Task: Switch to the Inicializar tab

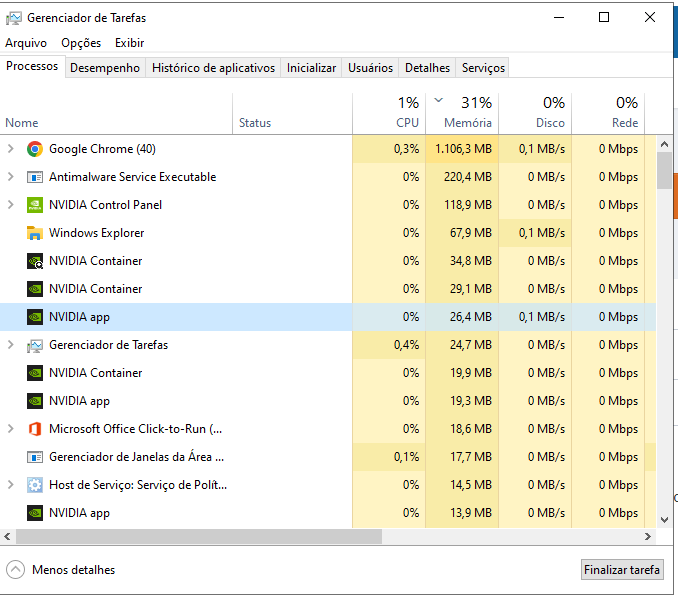Action: pyautogui.click(x=311, y=68)
